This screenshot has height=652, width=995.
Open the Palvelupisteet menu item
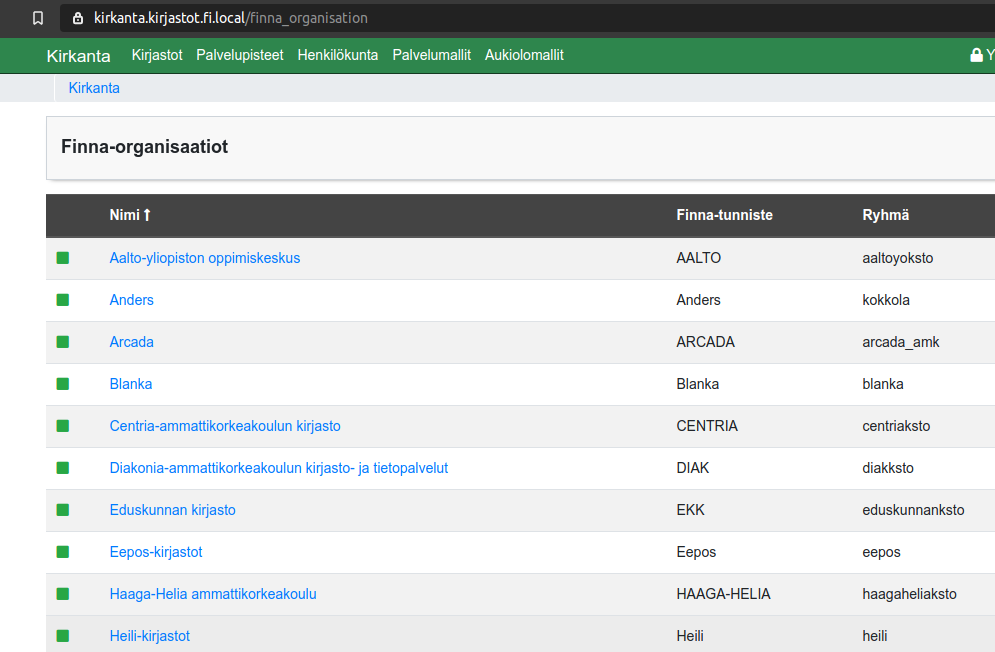pos(240,55)
